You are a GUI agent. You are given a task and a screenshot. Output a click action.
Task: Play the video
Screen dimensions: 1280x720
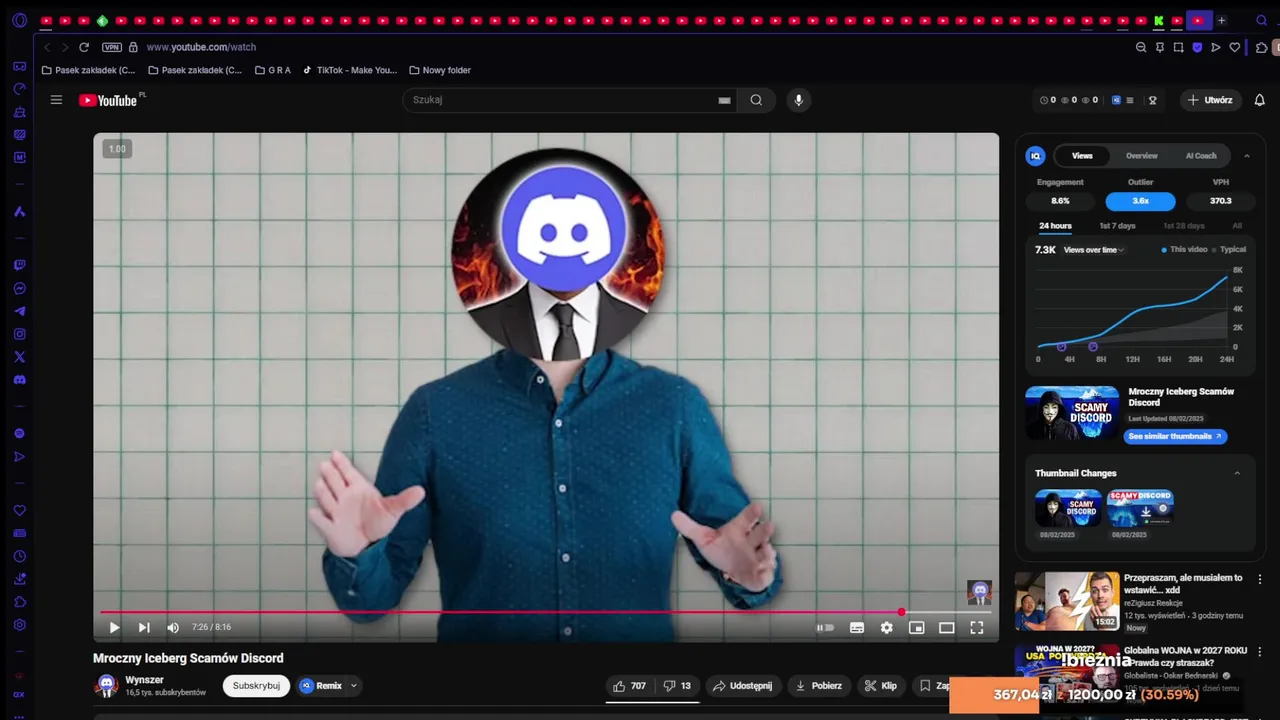tap(114, 627)
